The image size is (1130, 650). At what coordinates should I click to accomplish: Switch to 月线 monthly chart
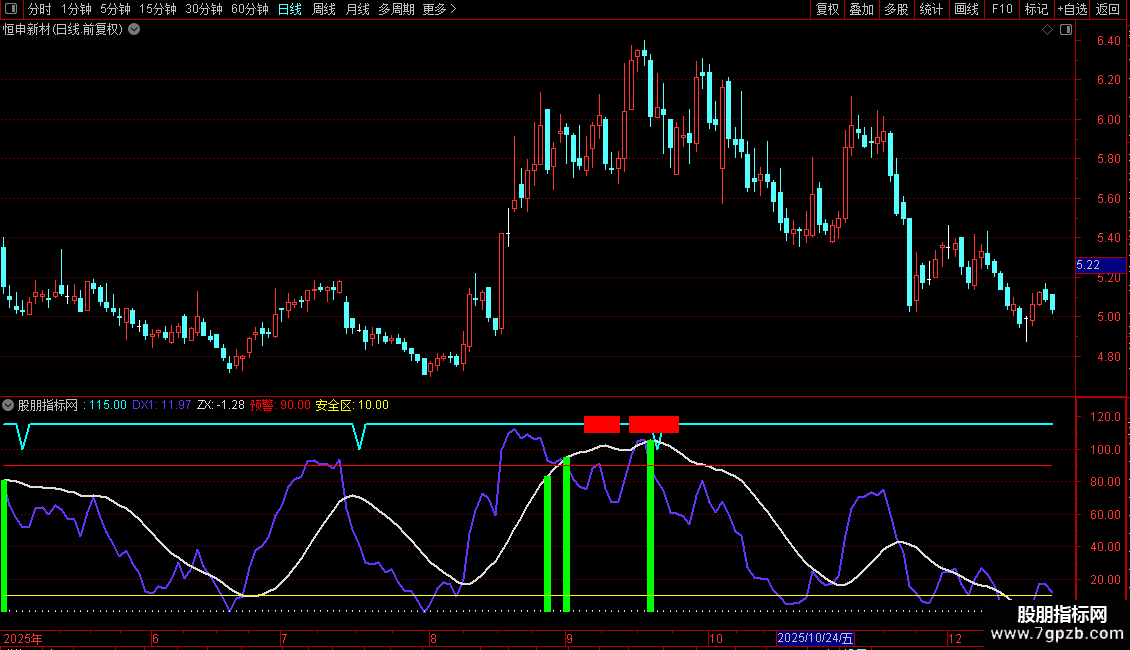click(357, 9)
